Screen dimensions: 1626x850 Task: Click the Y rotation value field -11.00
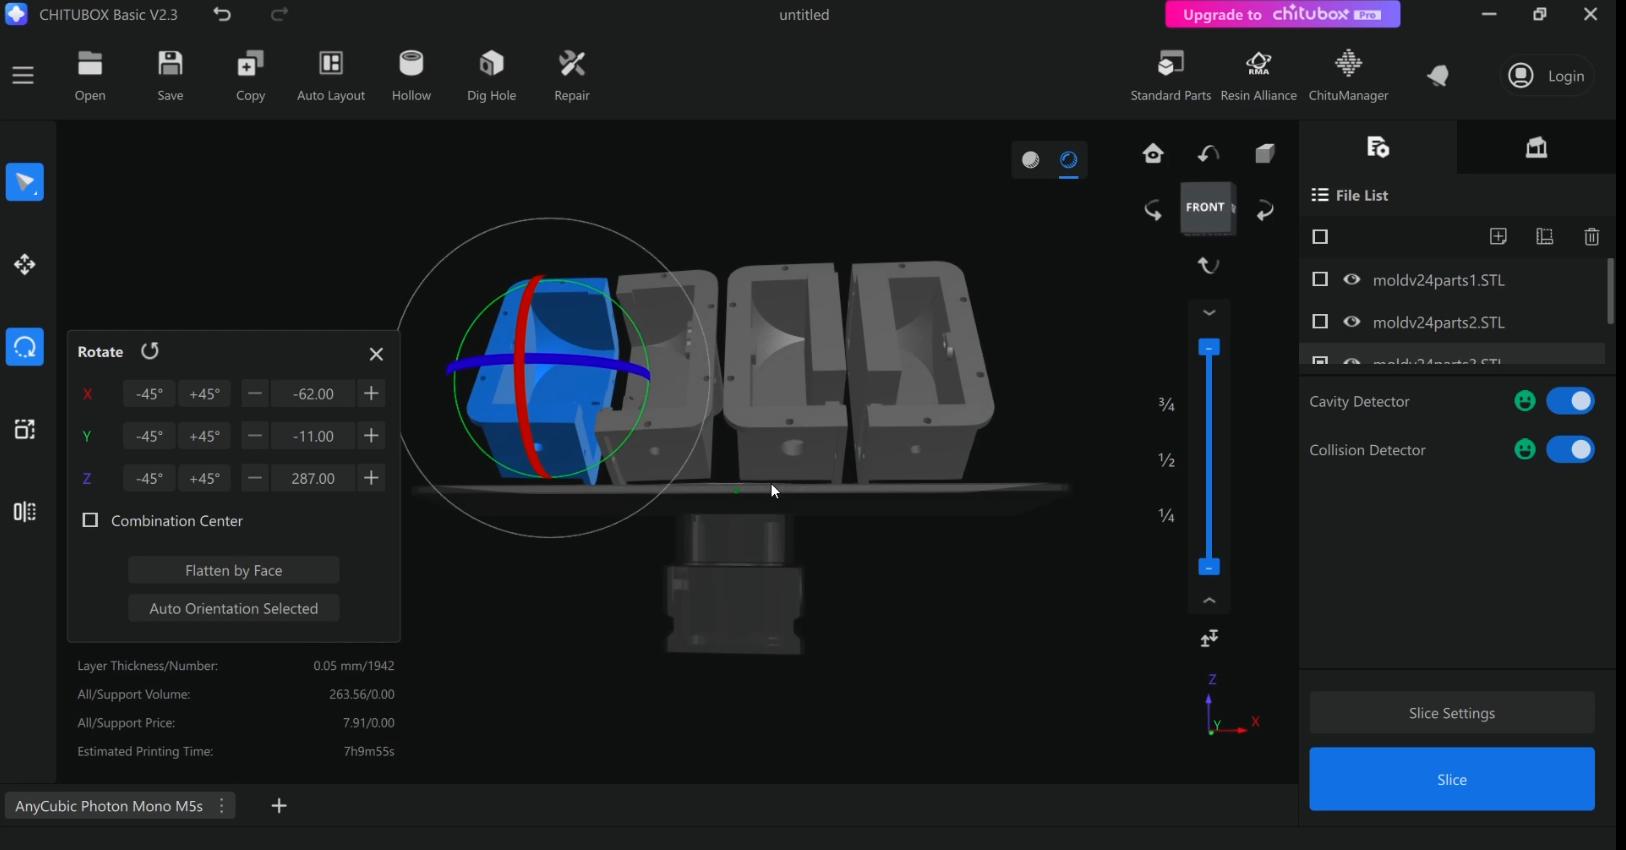coord(313,436)
